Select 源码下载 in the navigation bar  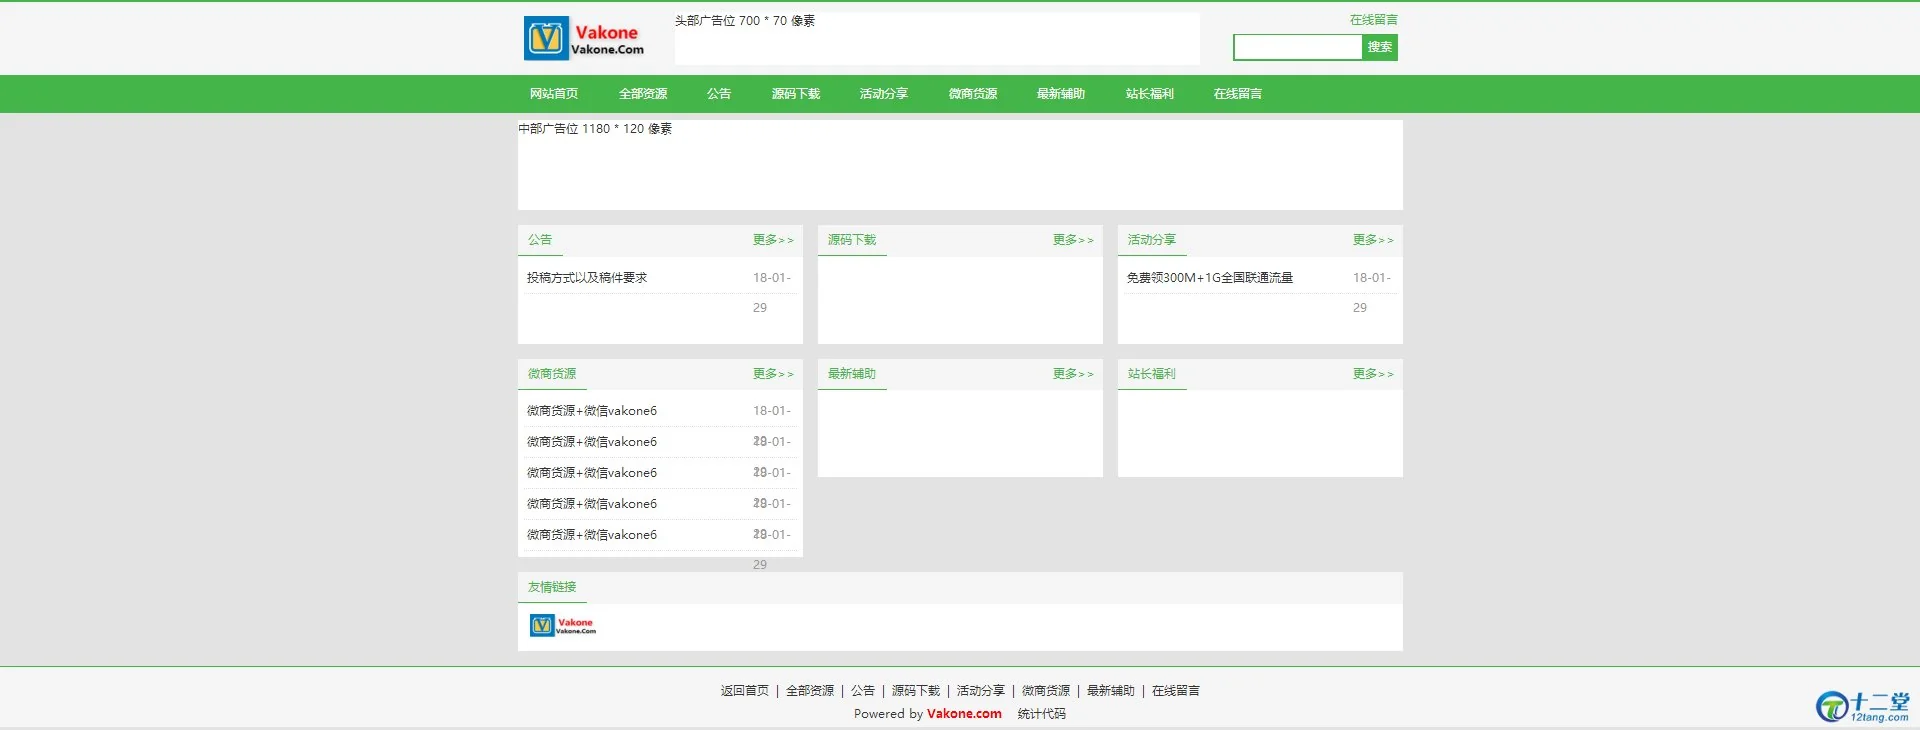[795, 94]
